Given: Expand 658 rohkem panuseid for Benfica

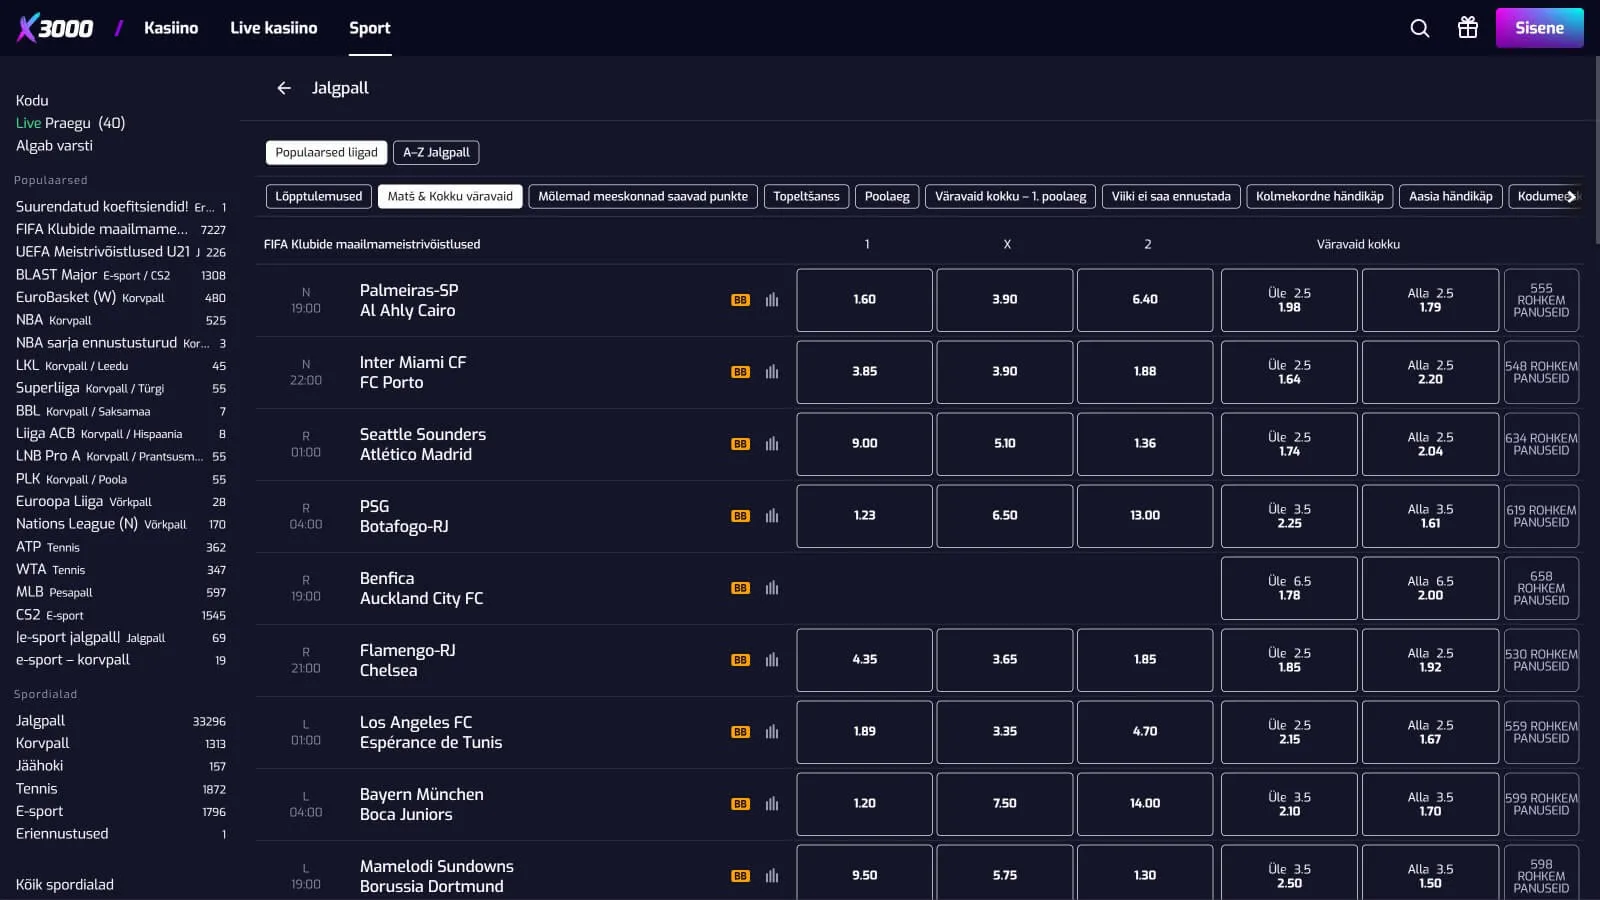Looking at the screenshot, I should (x=1541, y=588).
